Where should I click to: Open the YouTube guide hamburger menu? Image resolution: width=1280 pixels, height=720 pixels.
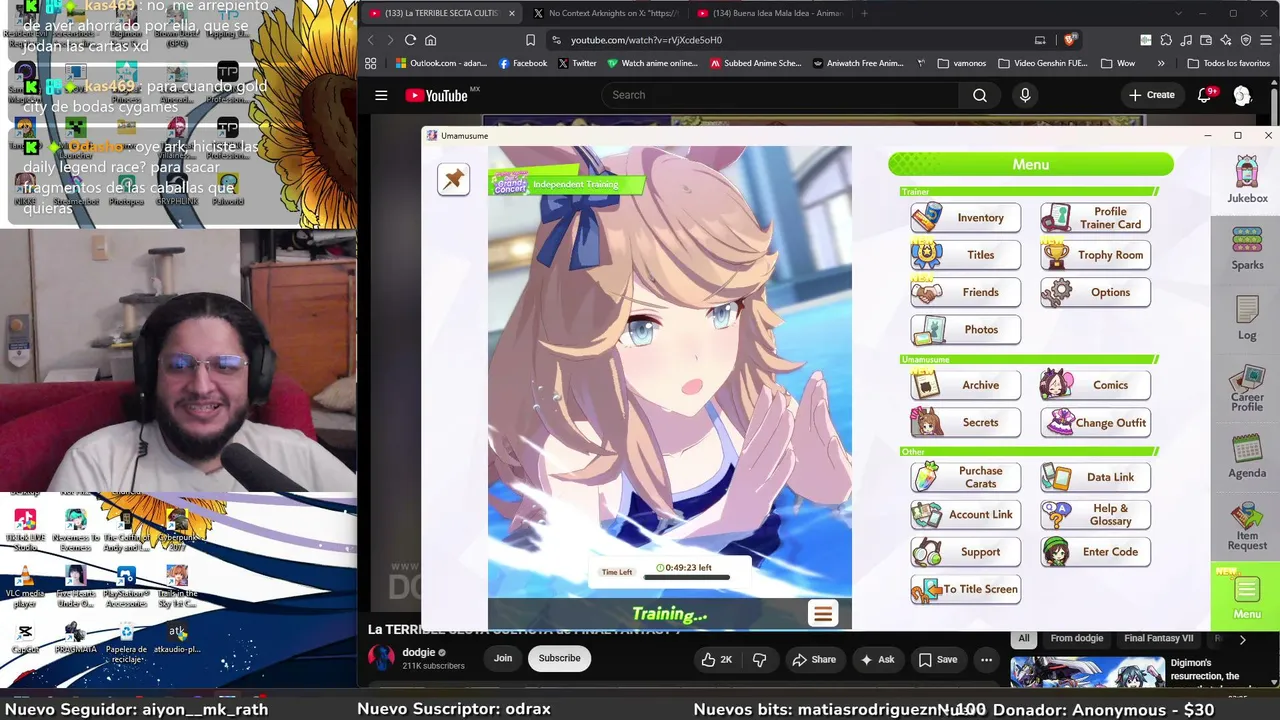381,95
